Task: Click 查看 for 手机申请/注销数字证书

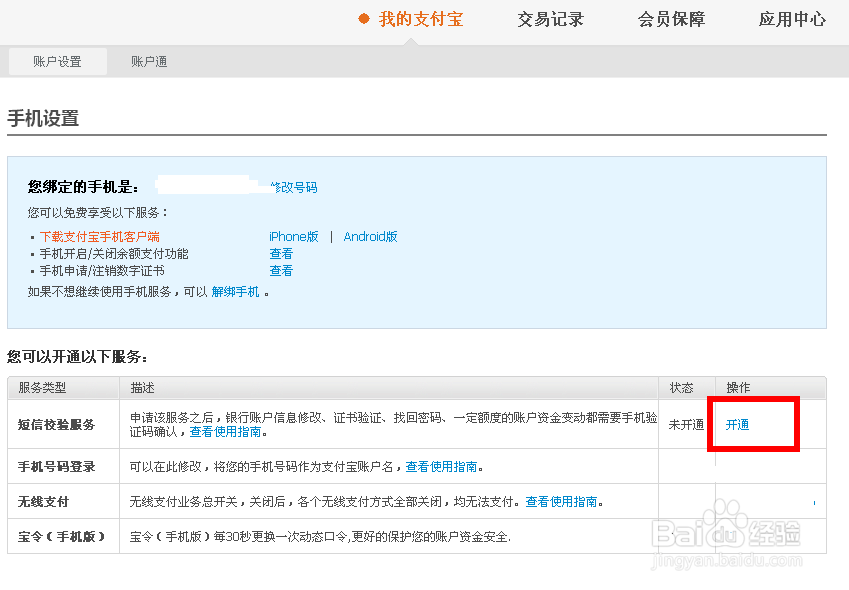Action: [x=281, y=271]
